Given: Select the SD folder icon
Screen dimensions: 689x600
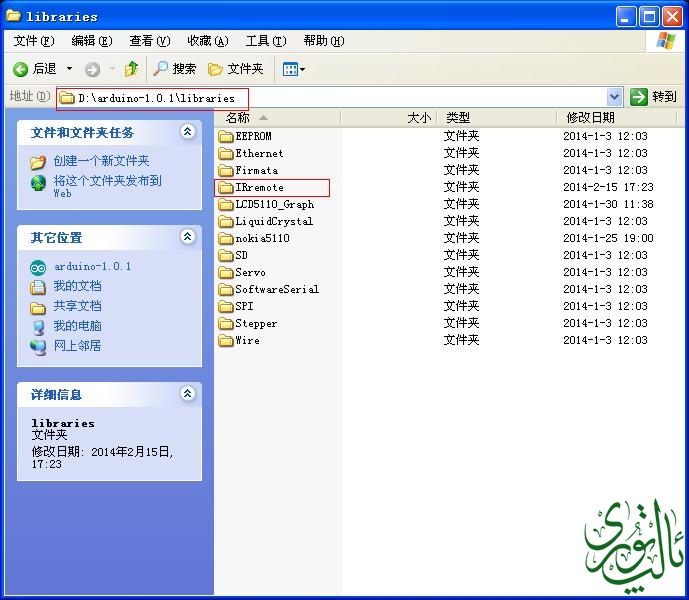Looking at the screenshot, I should 226,255.
